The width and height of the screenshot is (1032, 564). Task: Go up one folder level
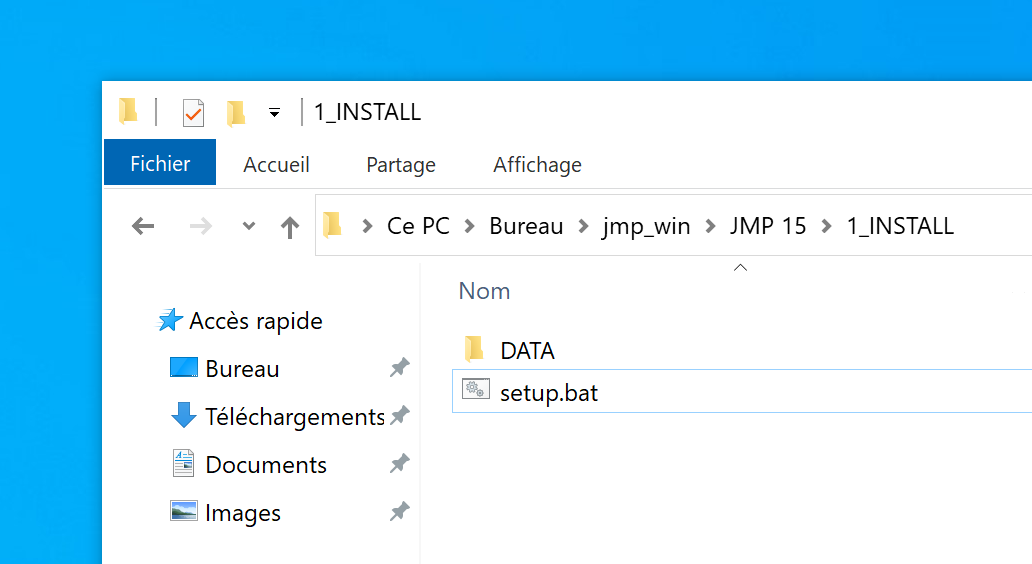(290, 227)
